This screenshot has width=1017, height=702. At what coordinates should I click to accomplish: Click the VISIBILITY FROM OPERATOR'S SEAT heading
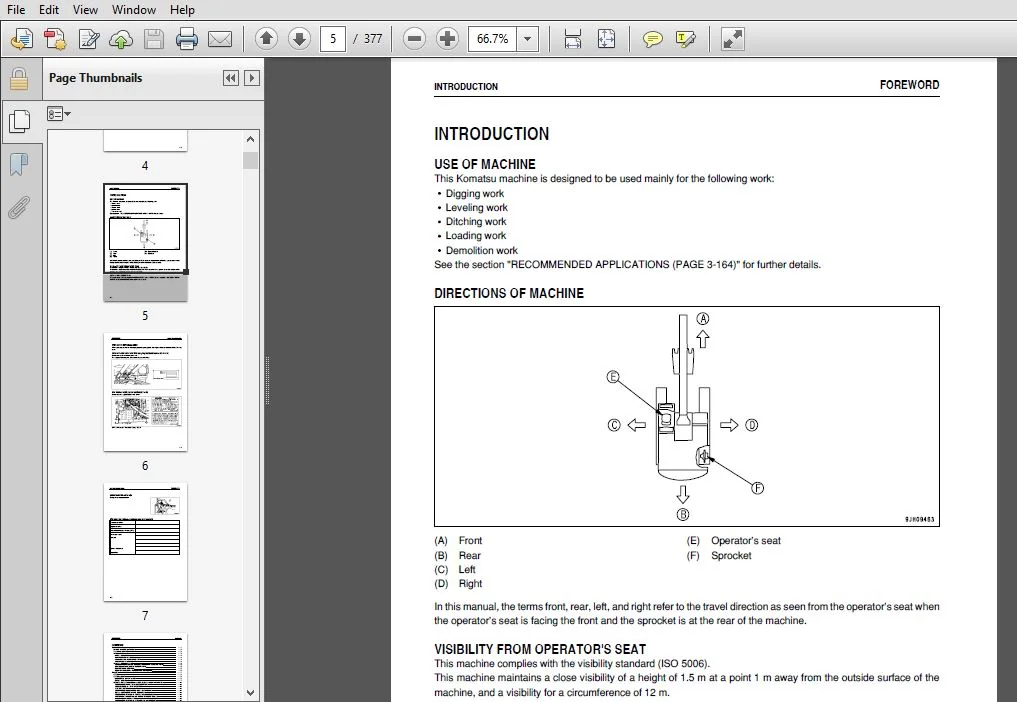[540, 649]
